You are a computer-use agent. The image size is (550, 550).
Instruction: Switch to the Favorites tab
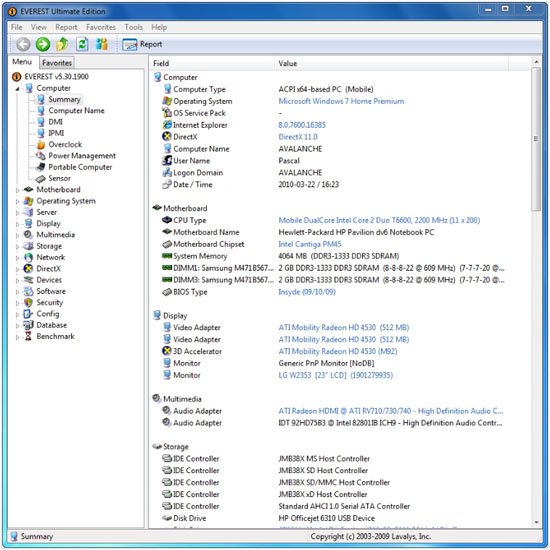(x=57, y=63)
